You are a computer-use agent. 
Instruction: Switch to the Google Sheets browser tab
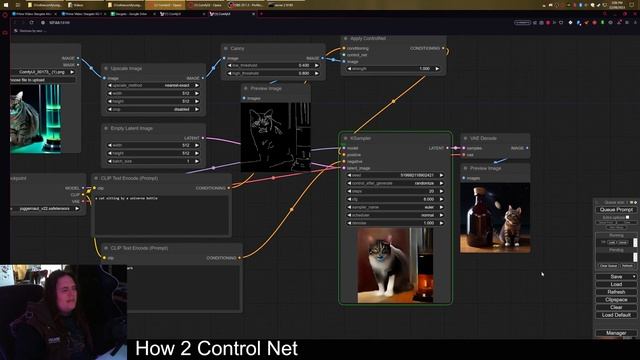point(133,14)
